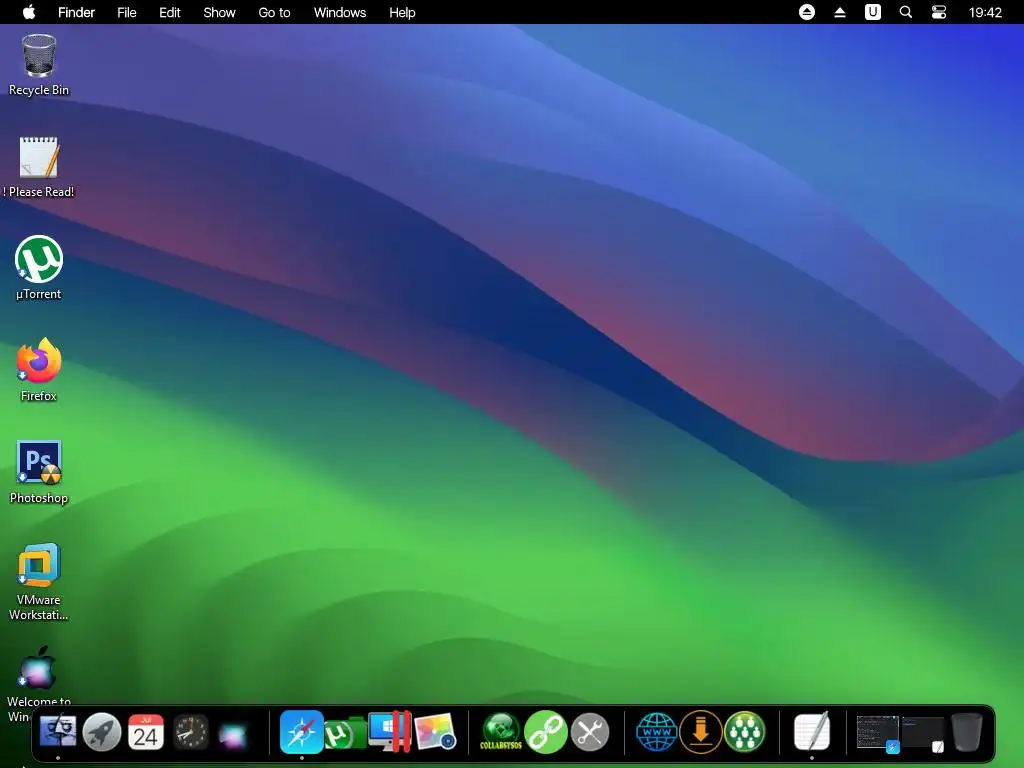
Task: Open the Calendar dock icon showing 24
Action: (146, 732)
